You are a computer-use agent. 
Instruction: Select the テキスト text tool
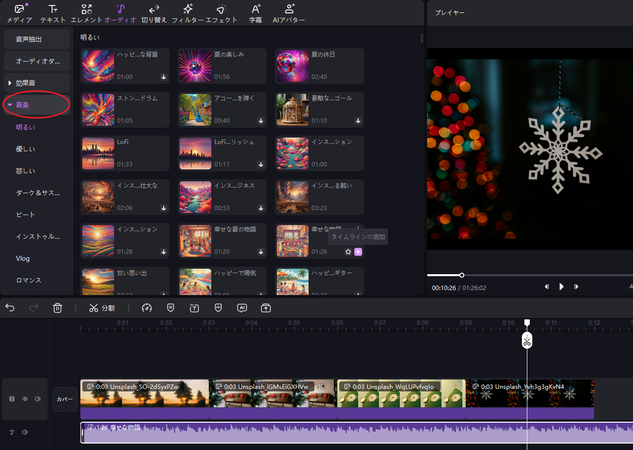tap(53, 13)
